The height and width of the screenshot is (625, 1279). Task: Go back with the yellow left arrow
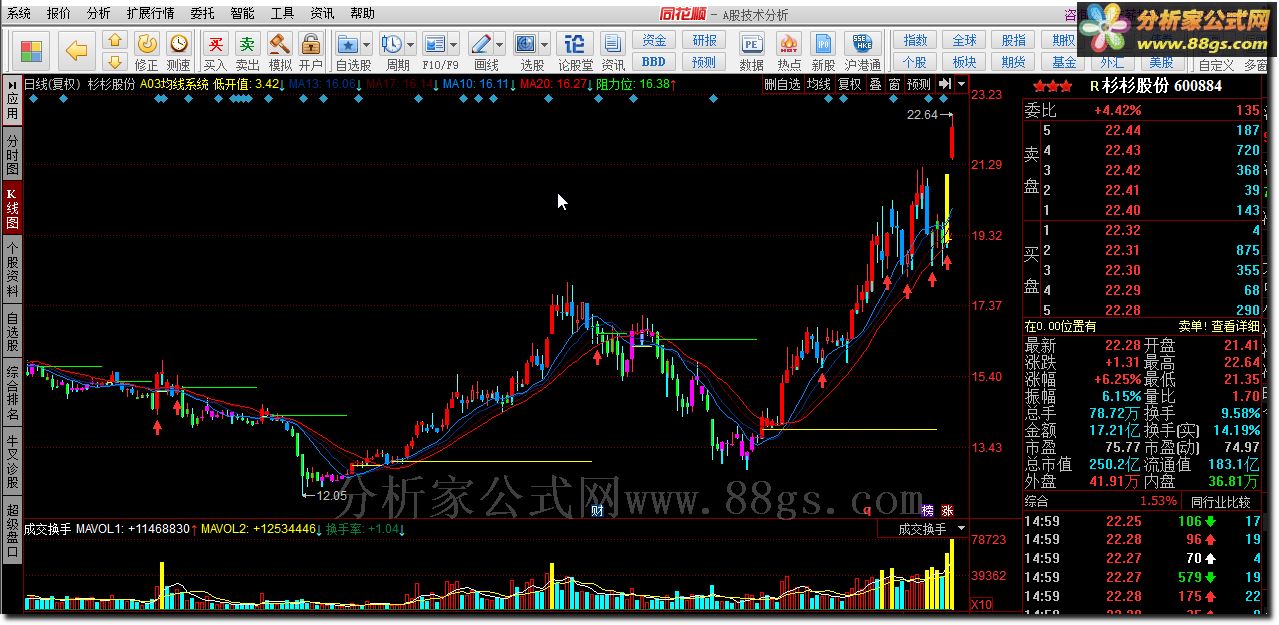coord(77,49)
